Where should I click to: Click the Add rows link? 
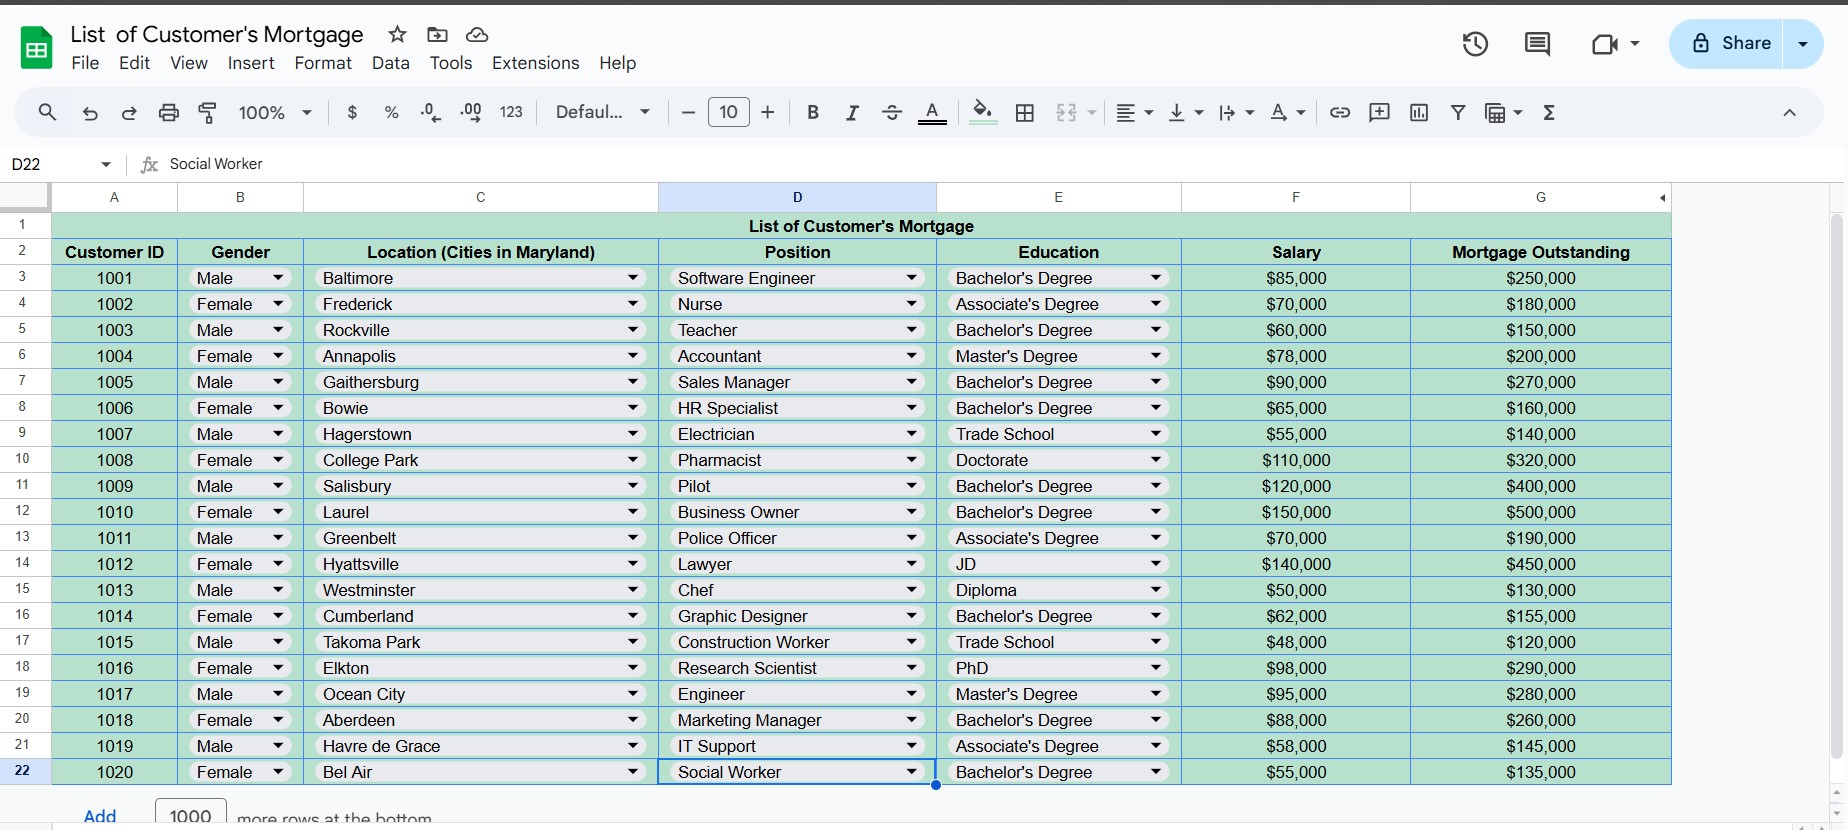(100, 816)
